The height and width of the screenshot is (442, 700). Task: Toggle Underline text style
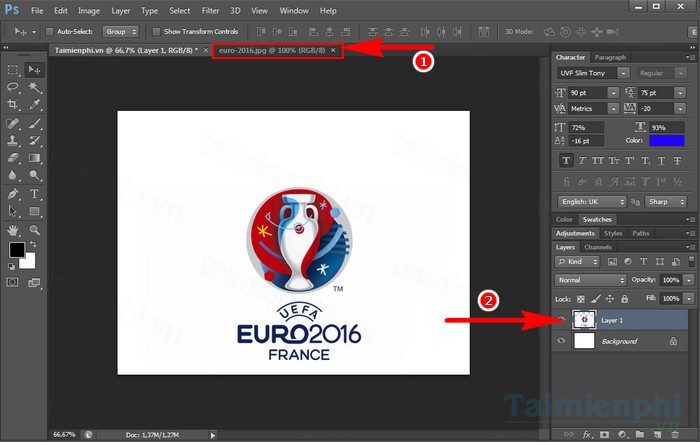(x=661, y=161)
